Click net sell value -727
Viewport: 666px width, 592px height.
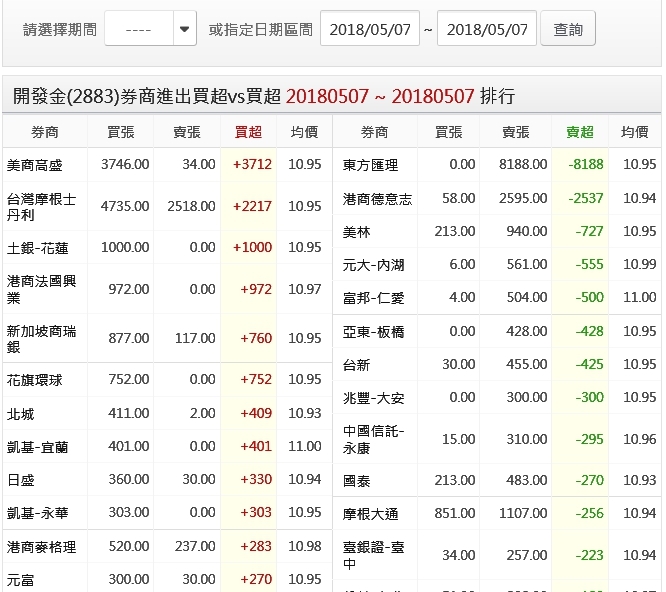pos(590,231)
